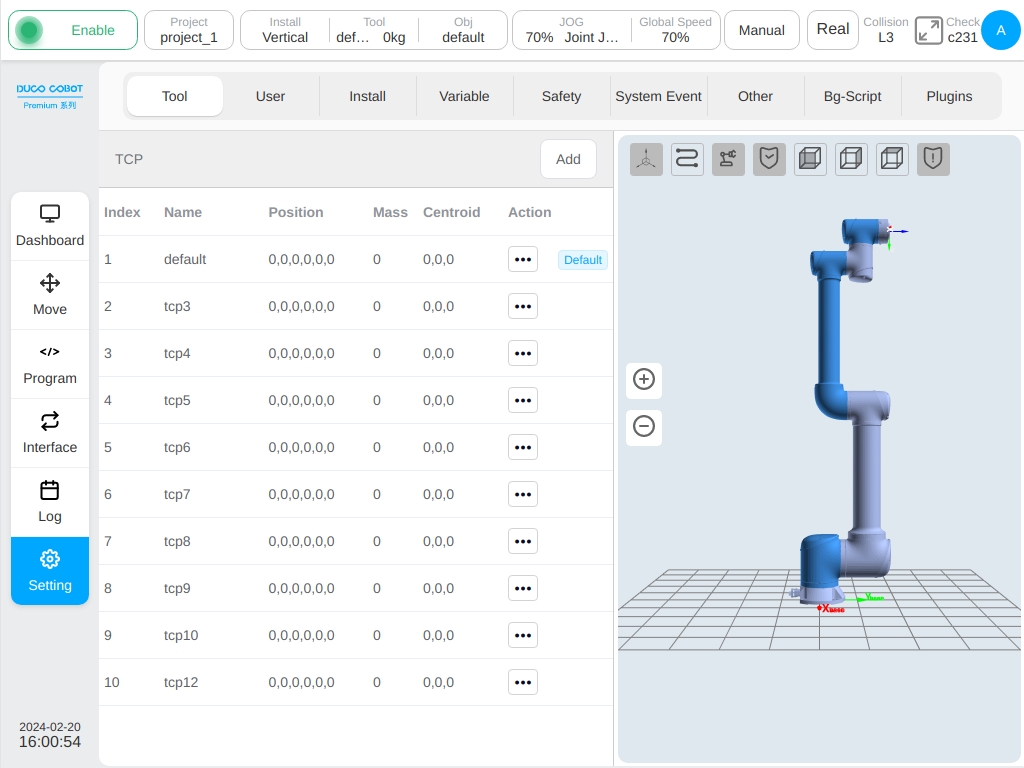Switch to the User tab
The image size is (1024, 768).
coord(270,96)
